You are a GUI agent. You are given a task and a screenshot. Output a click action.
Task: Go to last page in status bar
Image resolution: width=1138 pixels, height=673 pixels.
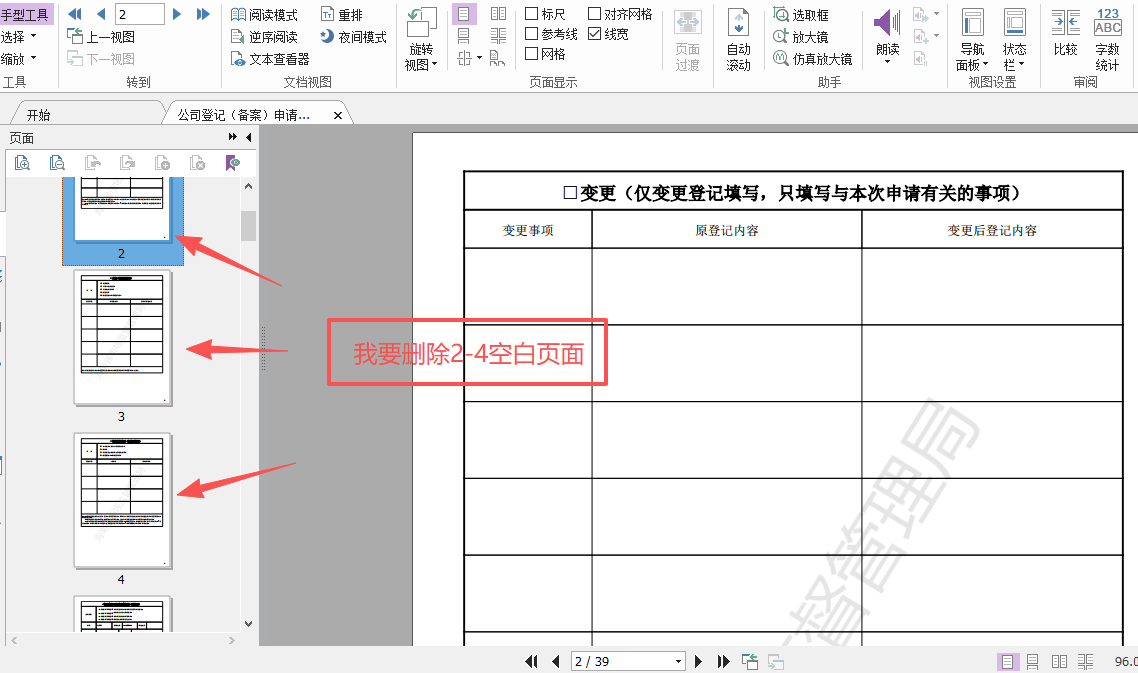pos(723,661)
